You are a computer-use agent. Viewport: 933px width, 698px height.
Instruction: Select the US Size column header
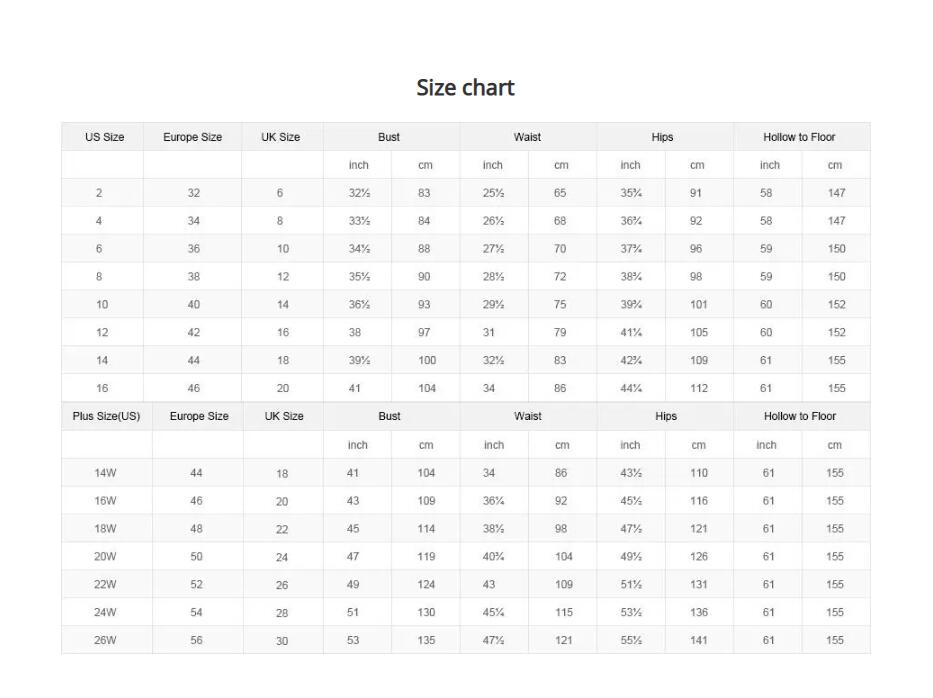tap(105, 137)
